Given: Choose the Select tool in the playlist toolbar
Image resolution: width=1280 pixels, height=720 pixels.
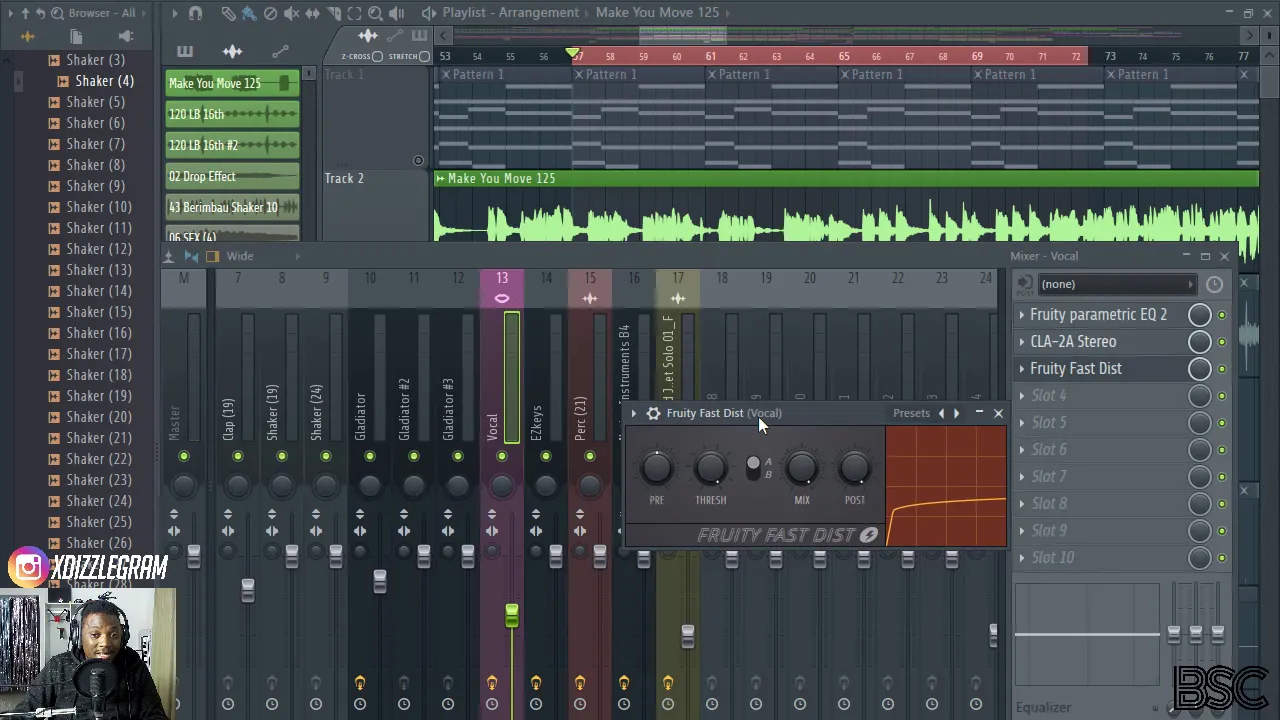Looking at the screenshot, I should [354, 13].
